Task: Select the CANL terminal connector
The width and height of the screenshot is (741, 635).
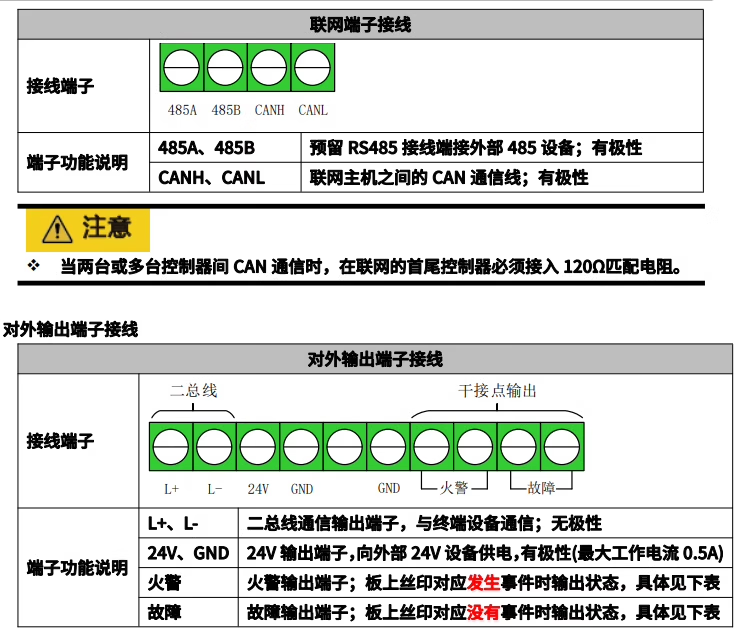Action: (312, 69)
